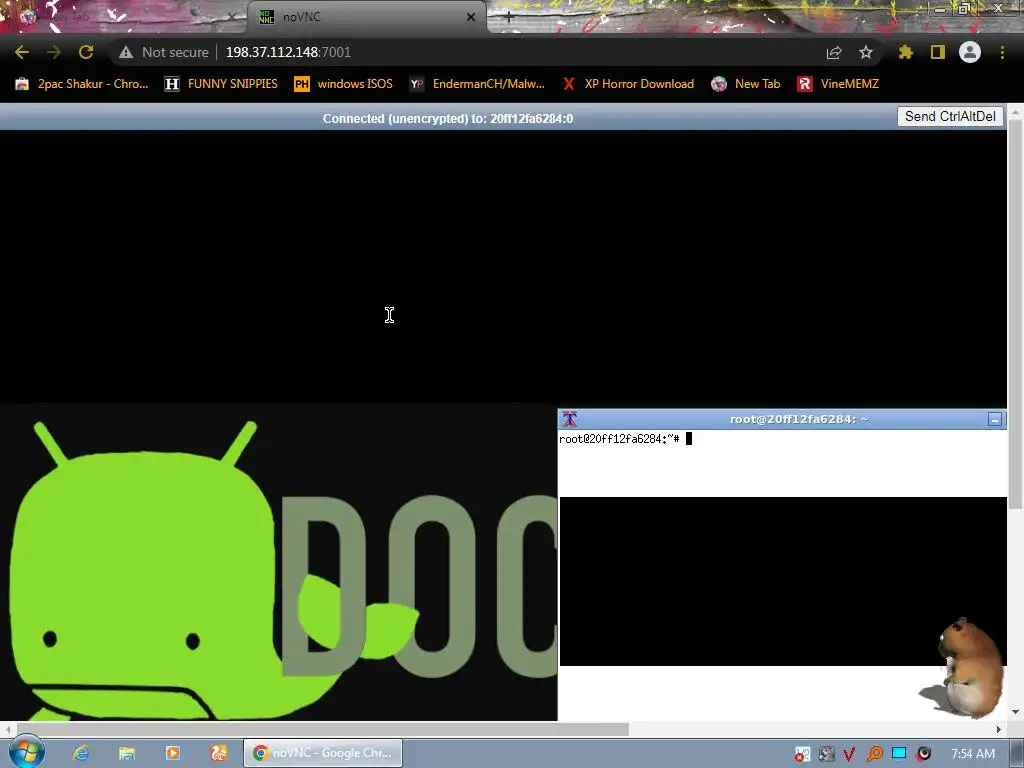Click the forward navigation arrow
Image resolution: width=1024 pixels, height=768 pixels.
54,52
